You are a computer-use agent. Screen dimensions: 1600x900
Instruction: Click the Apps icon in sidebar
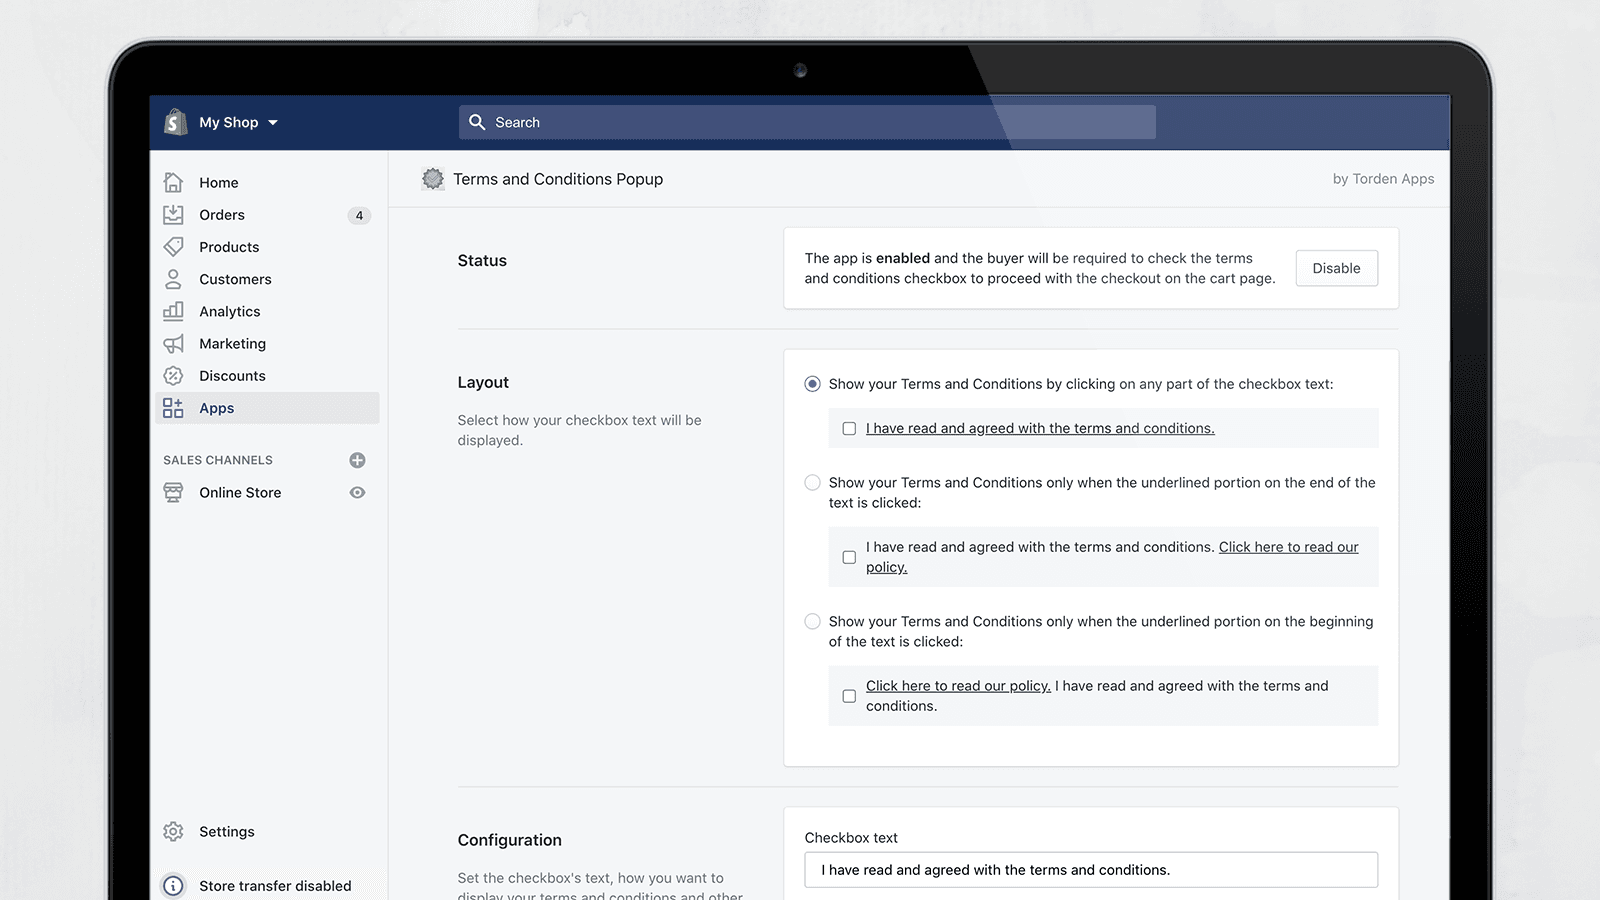point(172,407)
